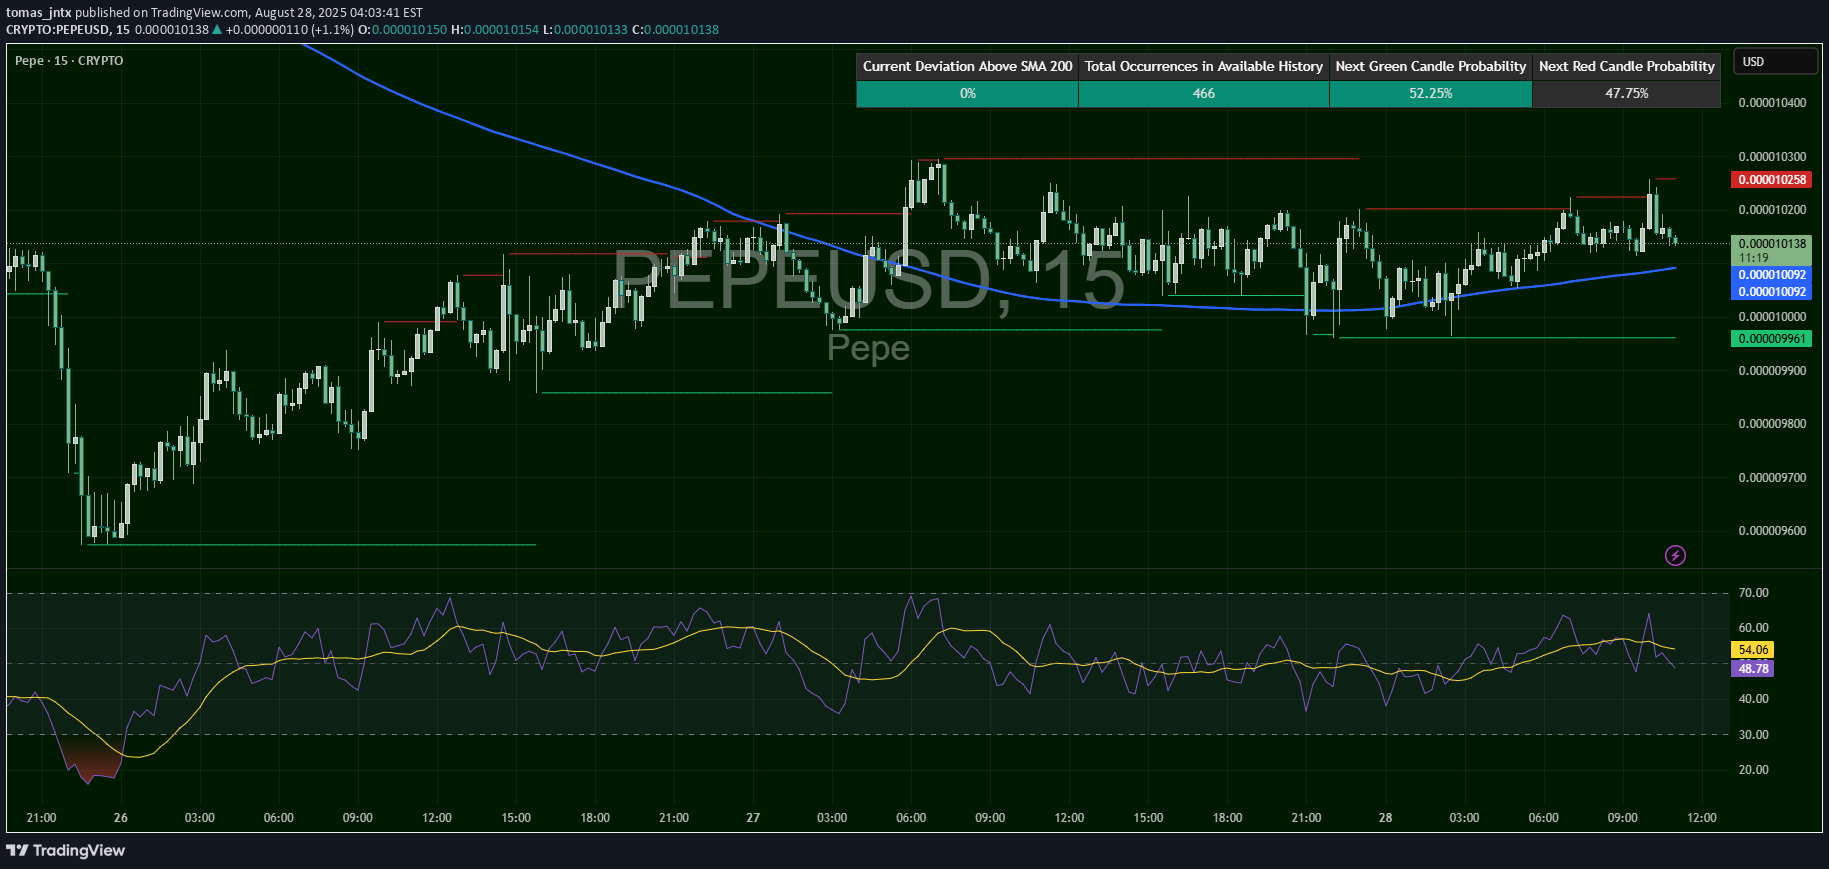Click the tomas_jntx author name
The height and width of the screenshot is (869, 1829).
click(x=38, y=13)
